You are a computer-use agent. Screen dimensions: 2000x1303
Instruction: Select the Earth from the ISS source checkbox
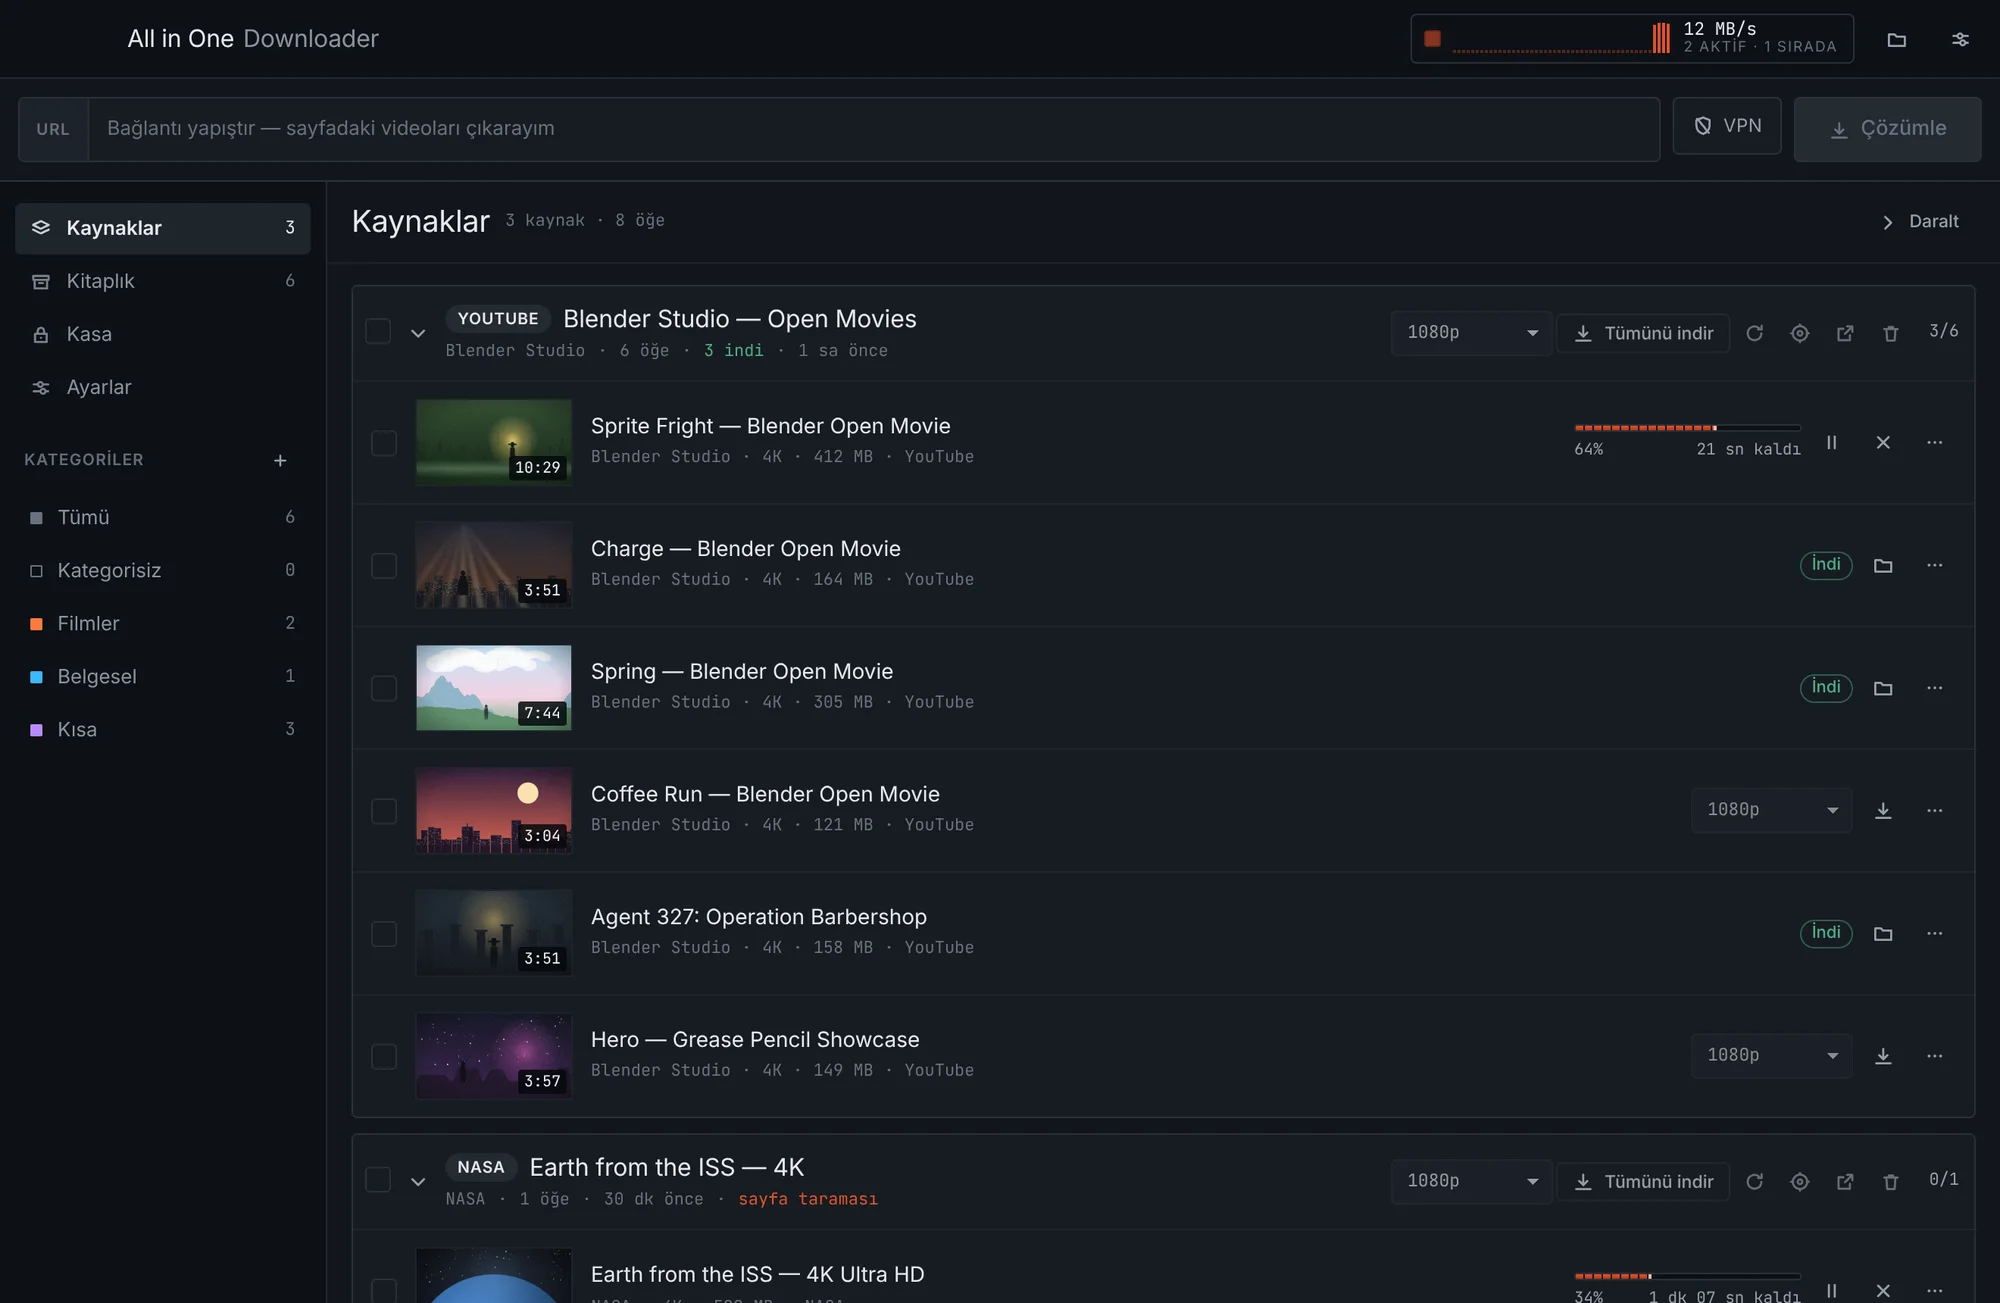pyautogui.click(x=378, y=1180)
